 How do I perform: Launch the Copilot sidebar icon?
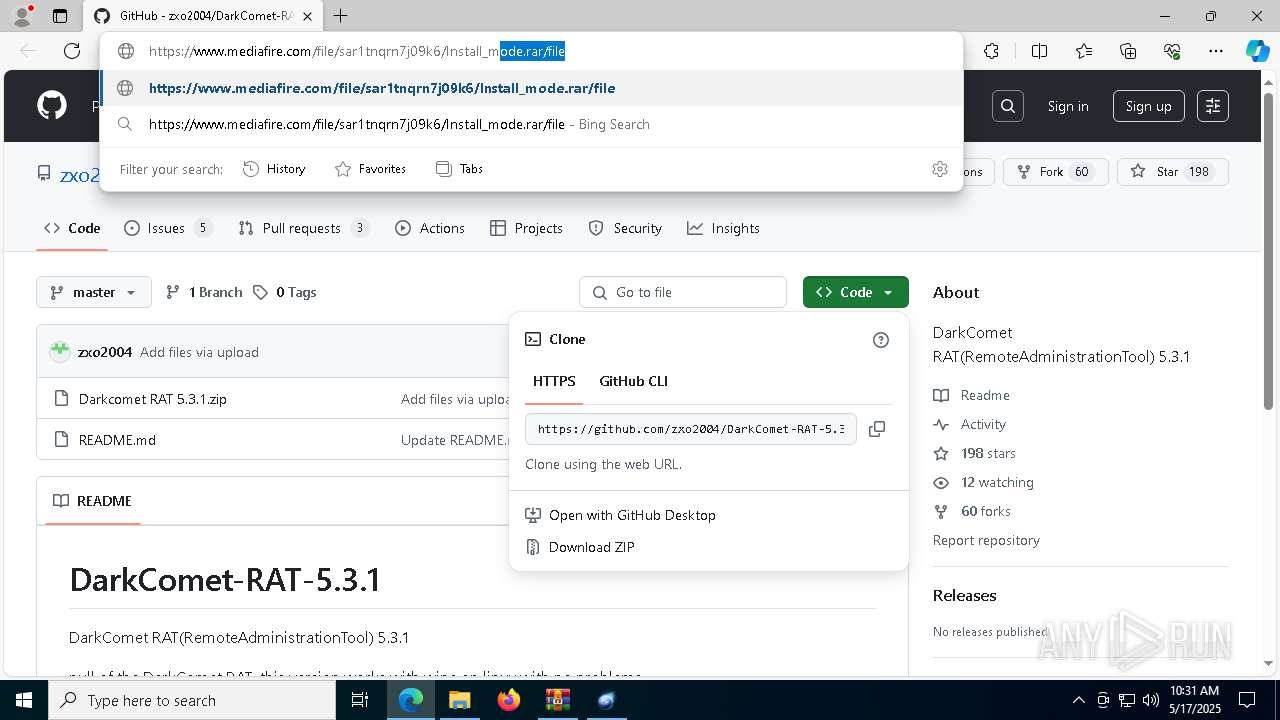pyautogui.click(x=1257, y=51)
